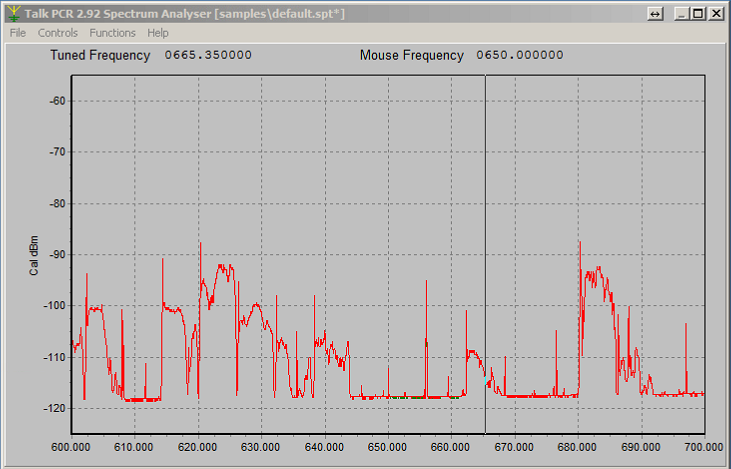Click the cyan marker on the trace
Viewport: 731px width, 469px height.
tap(487, 380)
